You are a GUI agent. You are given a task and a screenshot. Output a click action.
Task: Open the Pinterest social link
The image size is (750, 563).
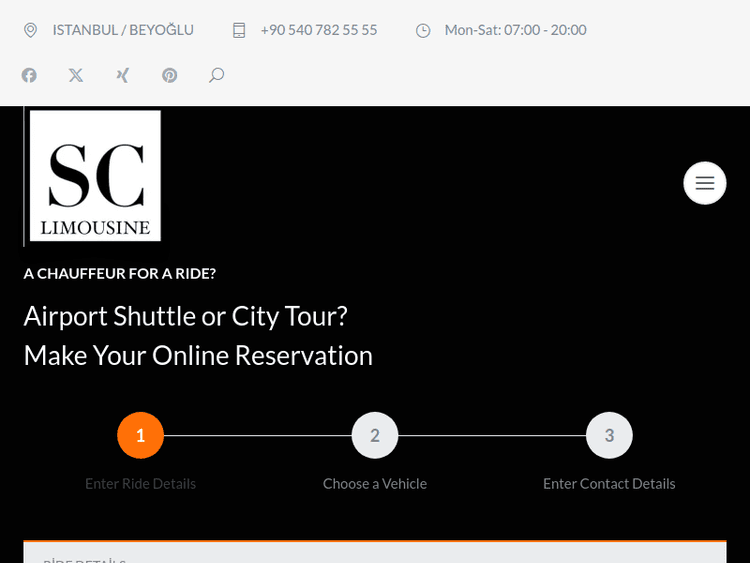[x=170, y=75]
